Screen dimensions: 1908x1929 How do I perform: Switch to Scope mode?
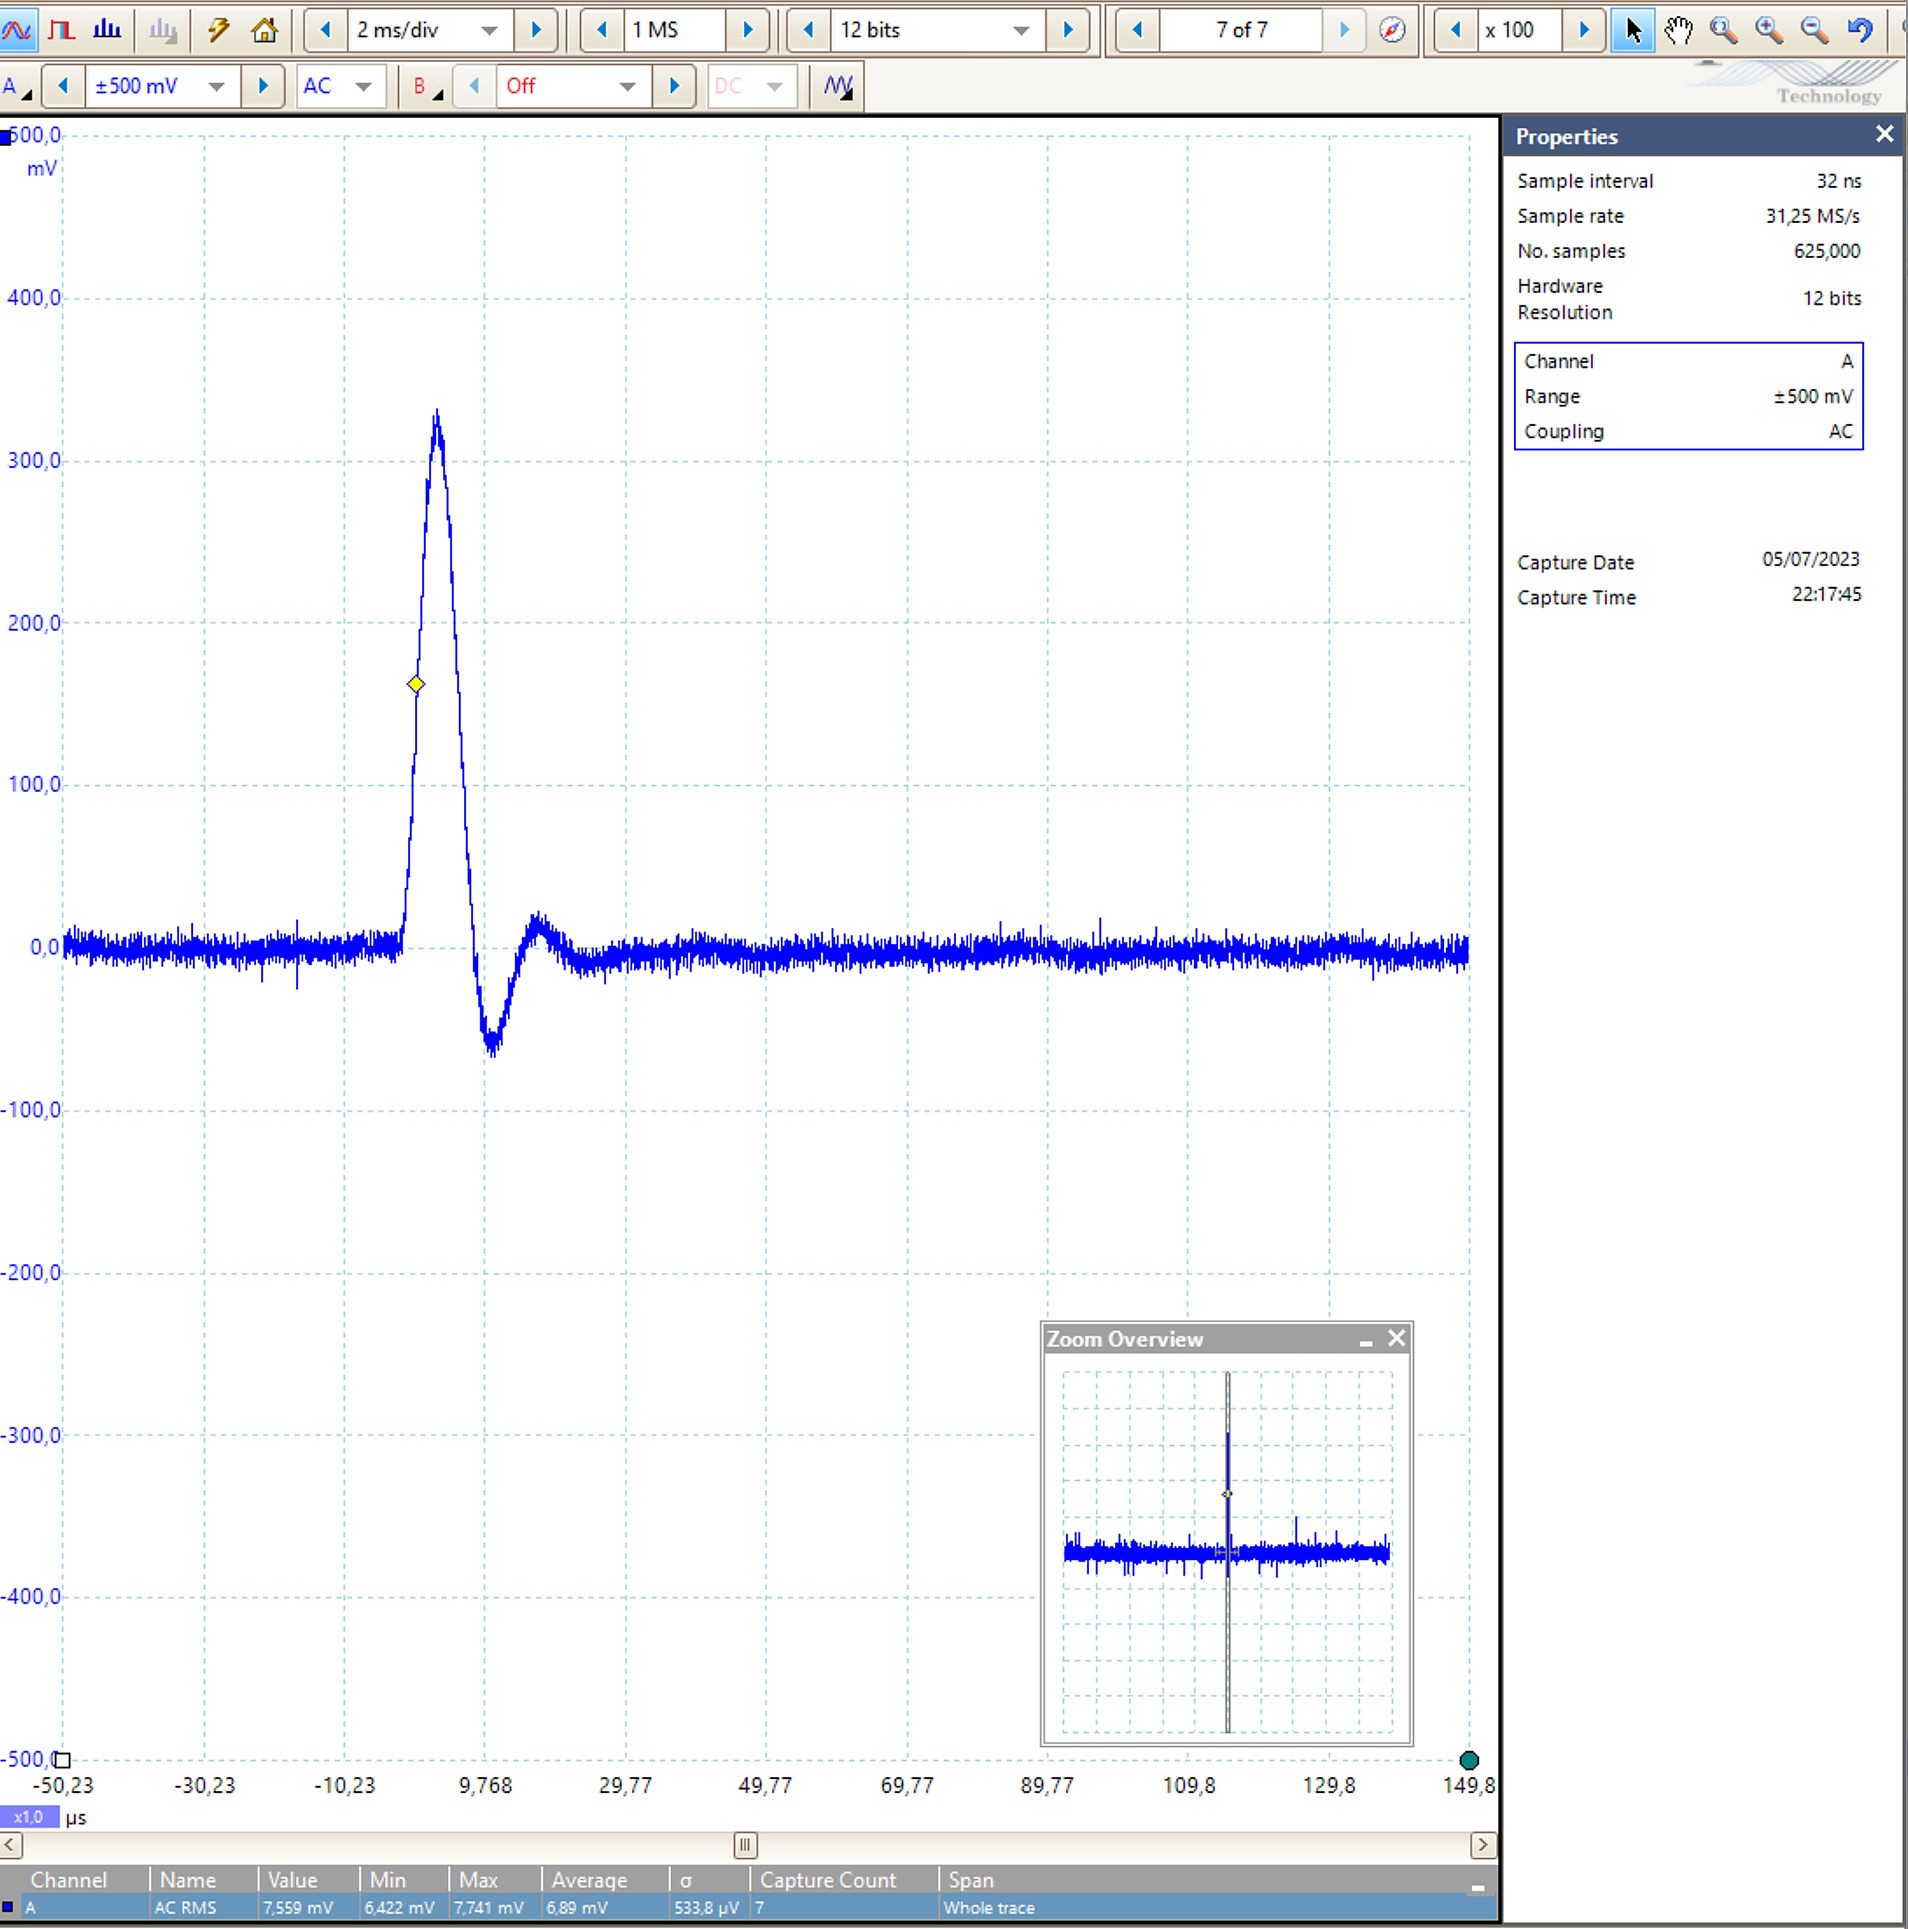coord(18,30)
